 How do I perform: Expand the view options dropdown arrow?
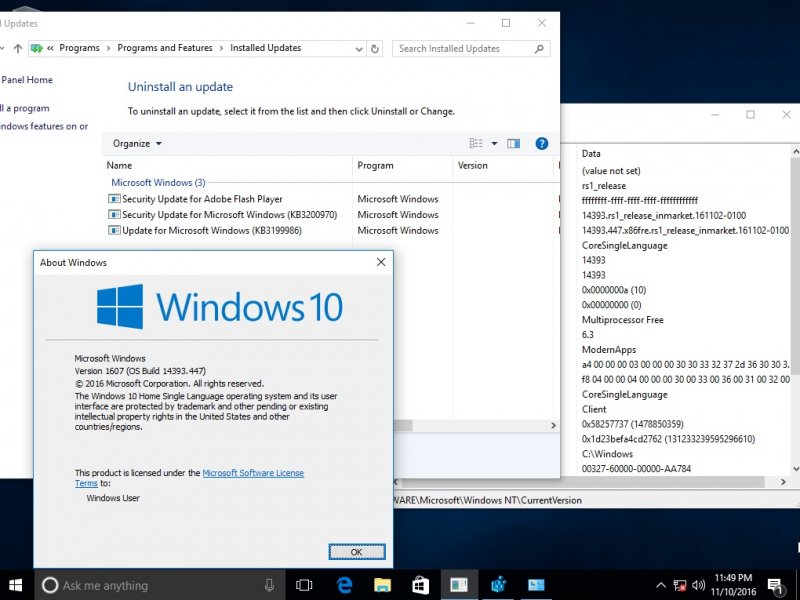494,143
